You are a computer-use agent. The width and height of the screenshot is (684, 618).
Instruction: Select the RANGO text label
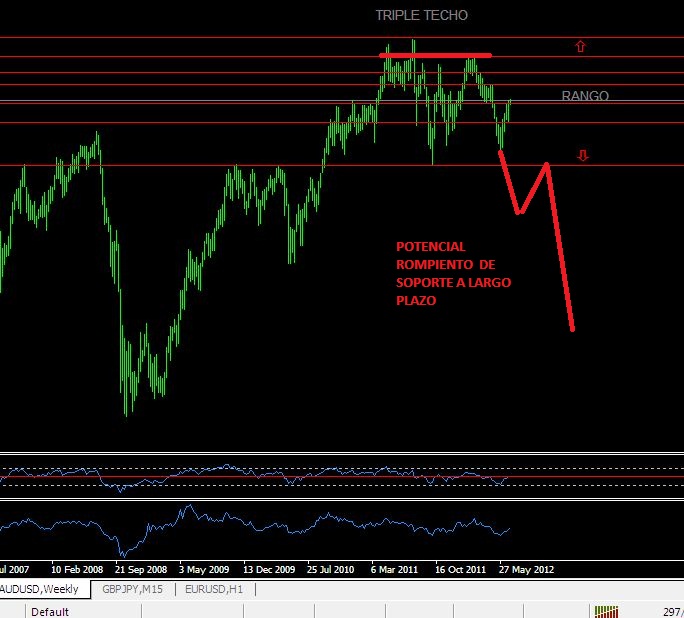pyautogui.click(x=585, y=96)
